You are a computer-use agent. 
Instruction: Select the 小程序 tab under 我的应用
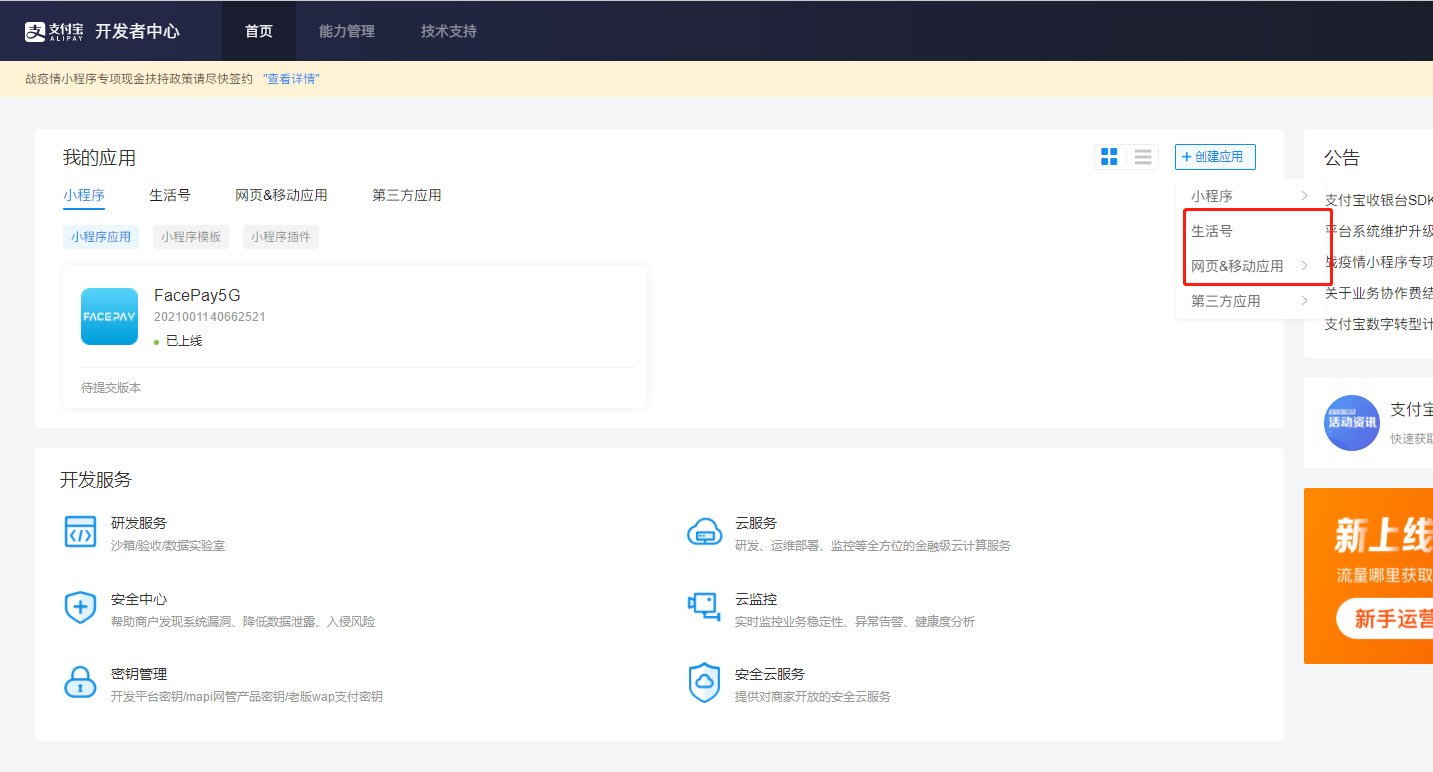coord(84,195)
